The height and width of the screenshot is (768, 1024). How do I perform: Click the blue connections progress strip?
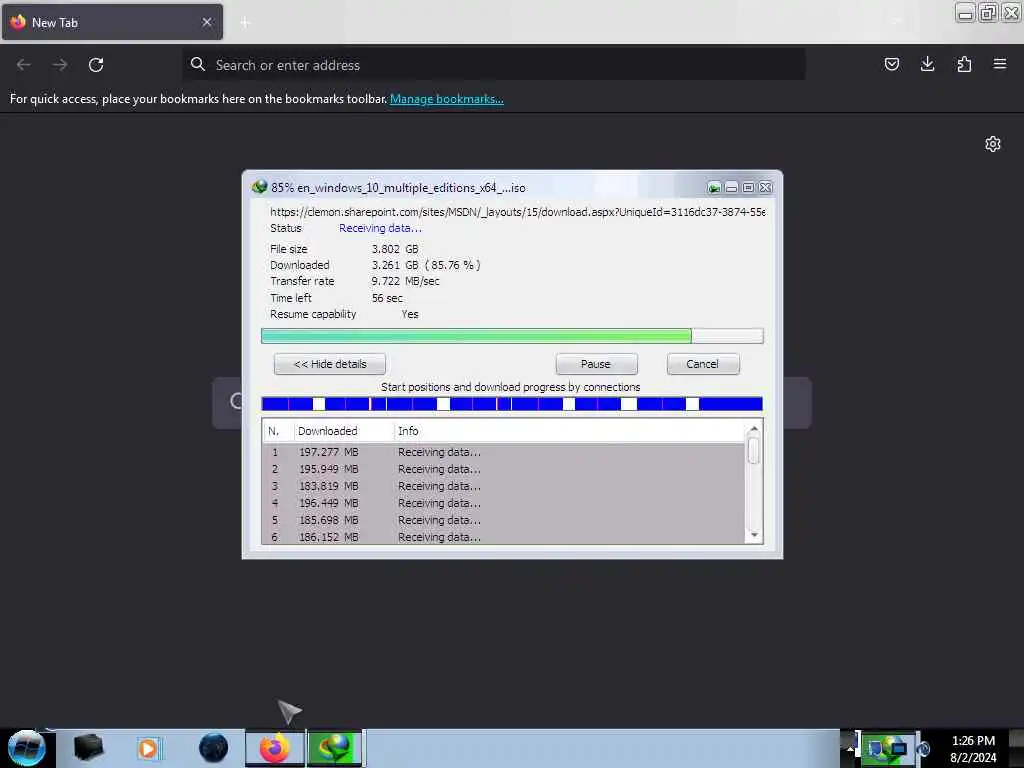[x=512, y=404]
